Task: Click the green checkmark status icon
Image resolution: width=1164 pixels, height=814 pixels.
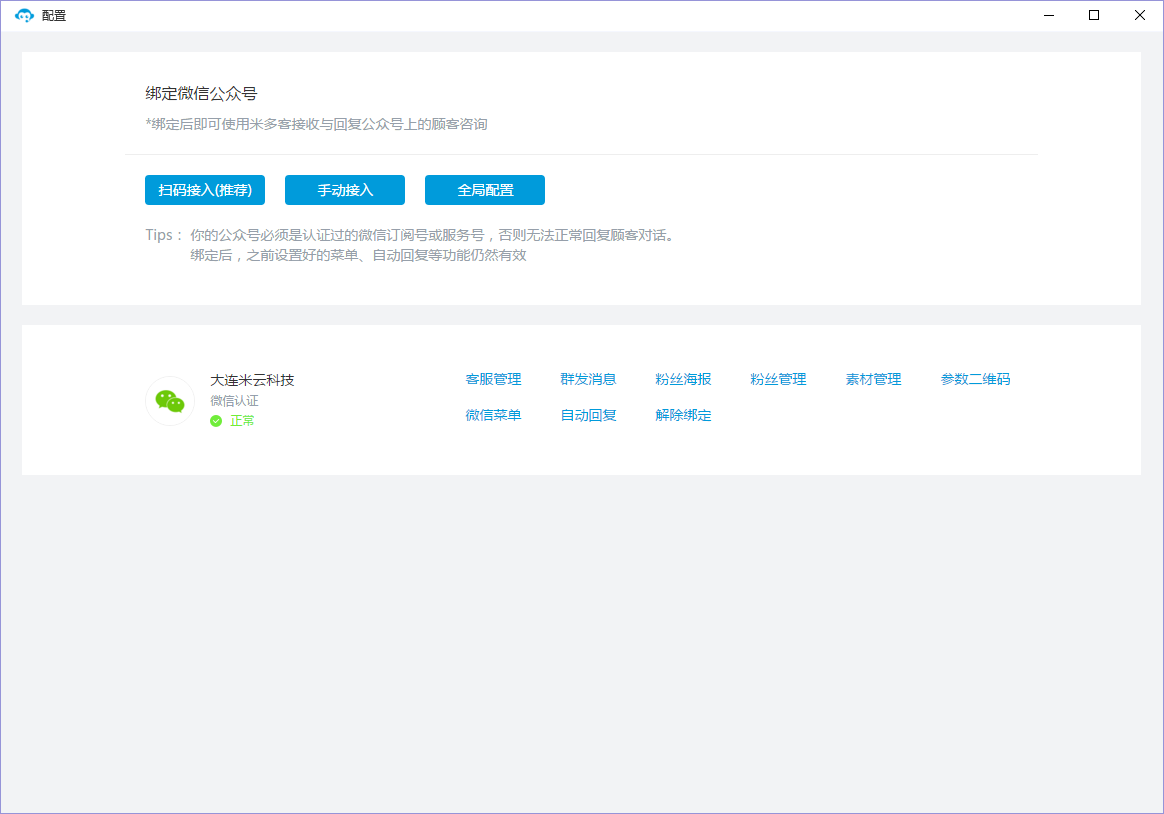Action: 216,421
